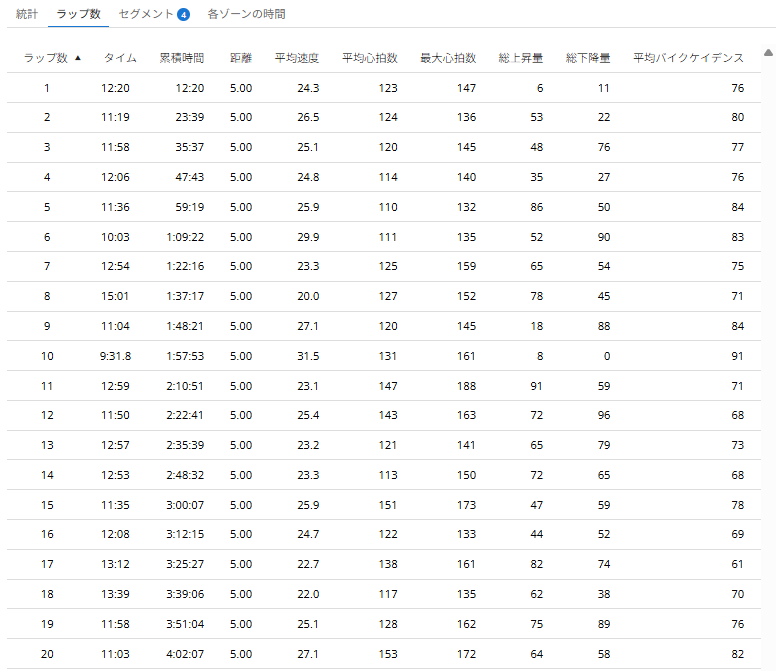The width and height of the screenshot is (776, 671).
Task: Click the blue segment count badge
Action: pyautogui.click(x=183, y=15)
